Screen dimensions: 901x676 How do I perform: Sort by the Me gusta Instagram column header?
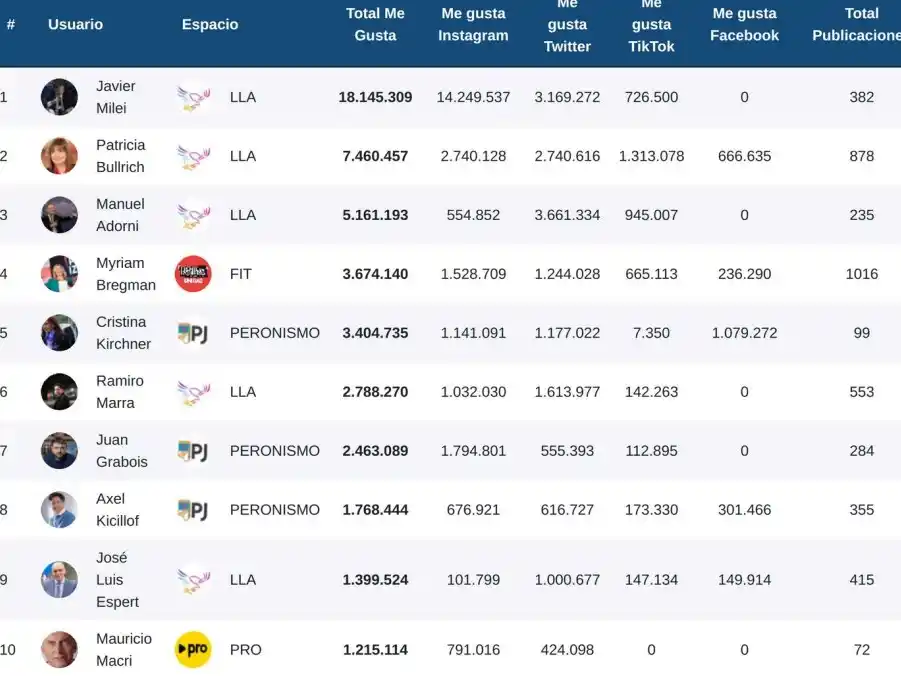coord(473,25)
